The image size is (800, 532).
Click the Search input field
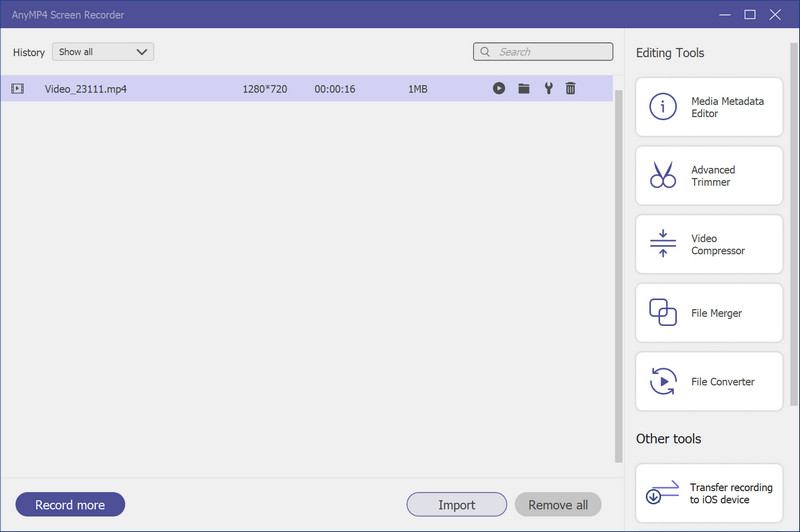(x=552, y=52)
